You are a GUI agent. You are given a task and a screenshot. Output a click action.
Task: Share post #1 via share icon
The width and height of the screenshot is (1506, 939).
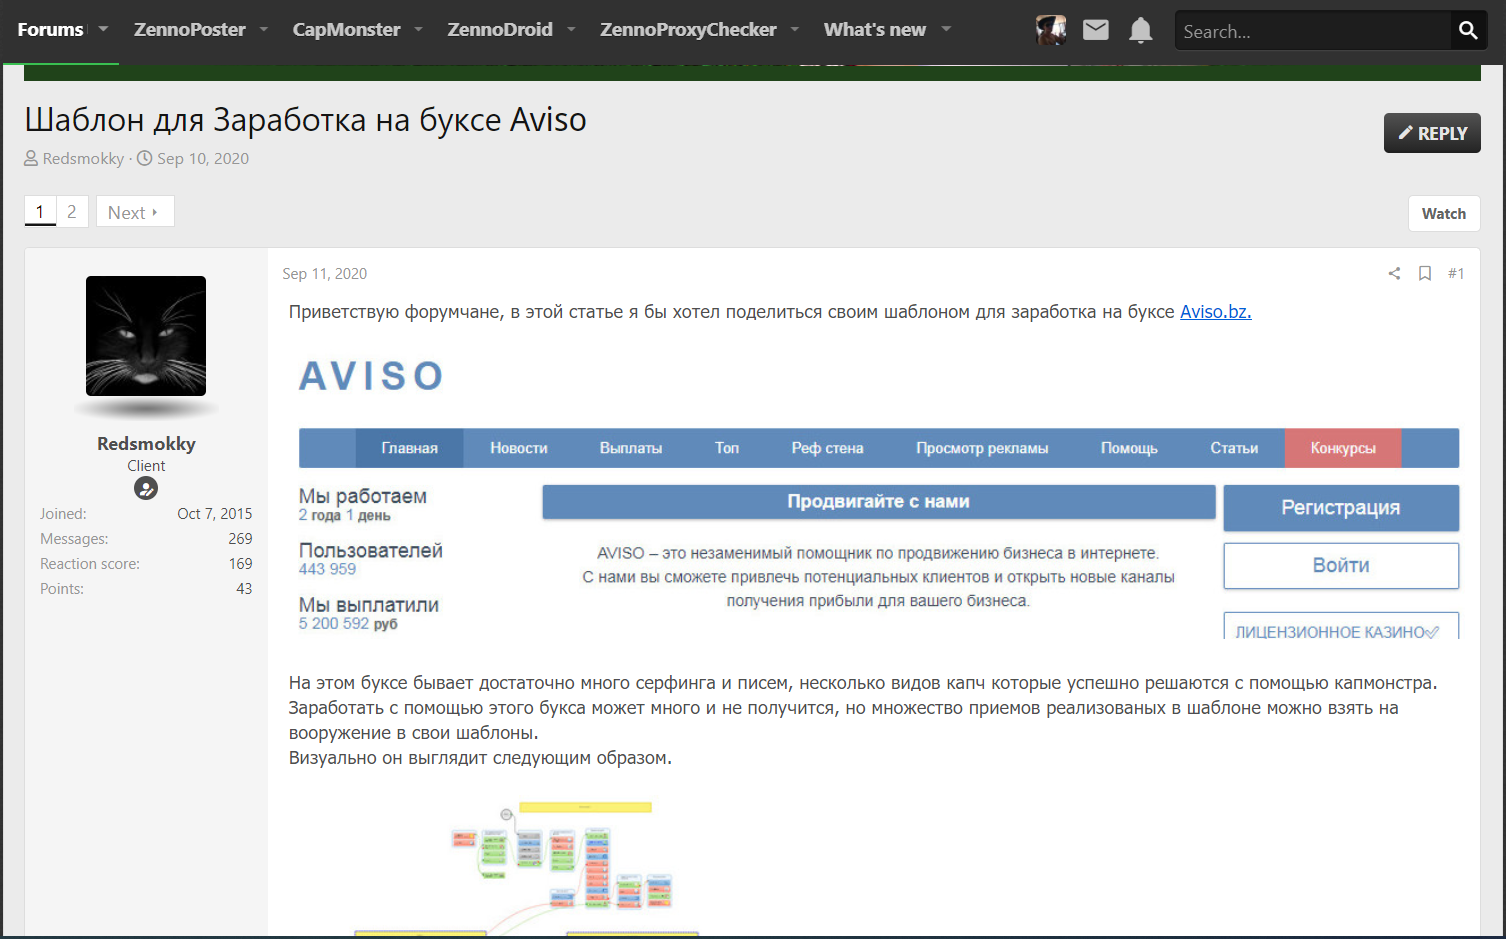coord(1394,273)
